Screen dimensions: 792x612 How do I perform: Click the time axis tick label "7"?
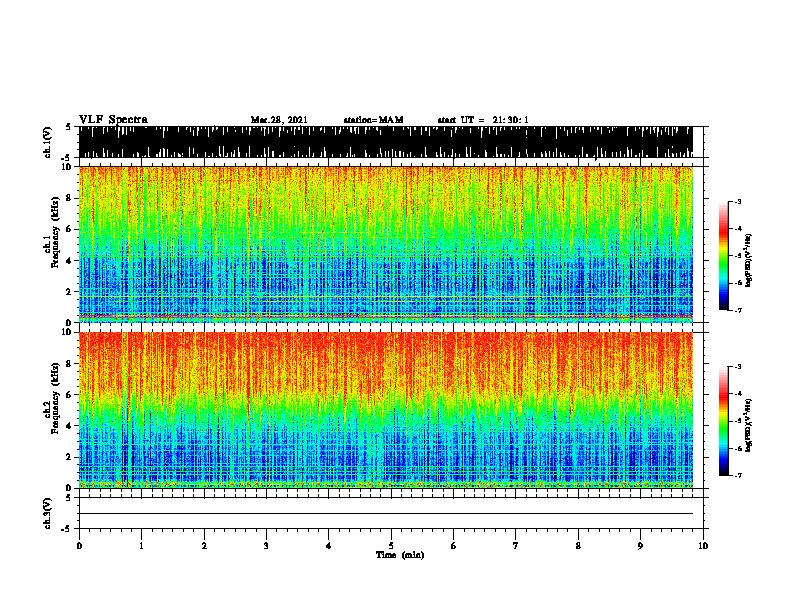point(516,545)
